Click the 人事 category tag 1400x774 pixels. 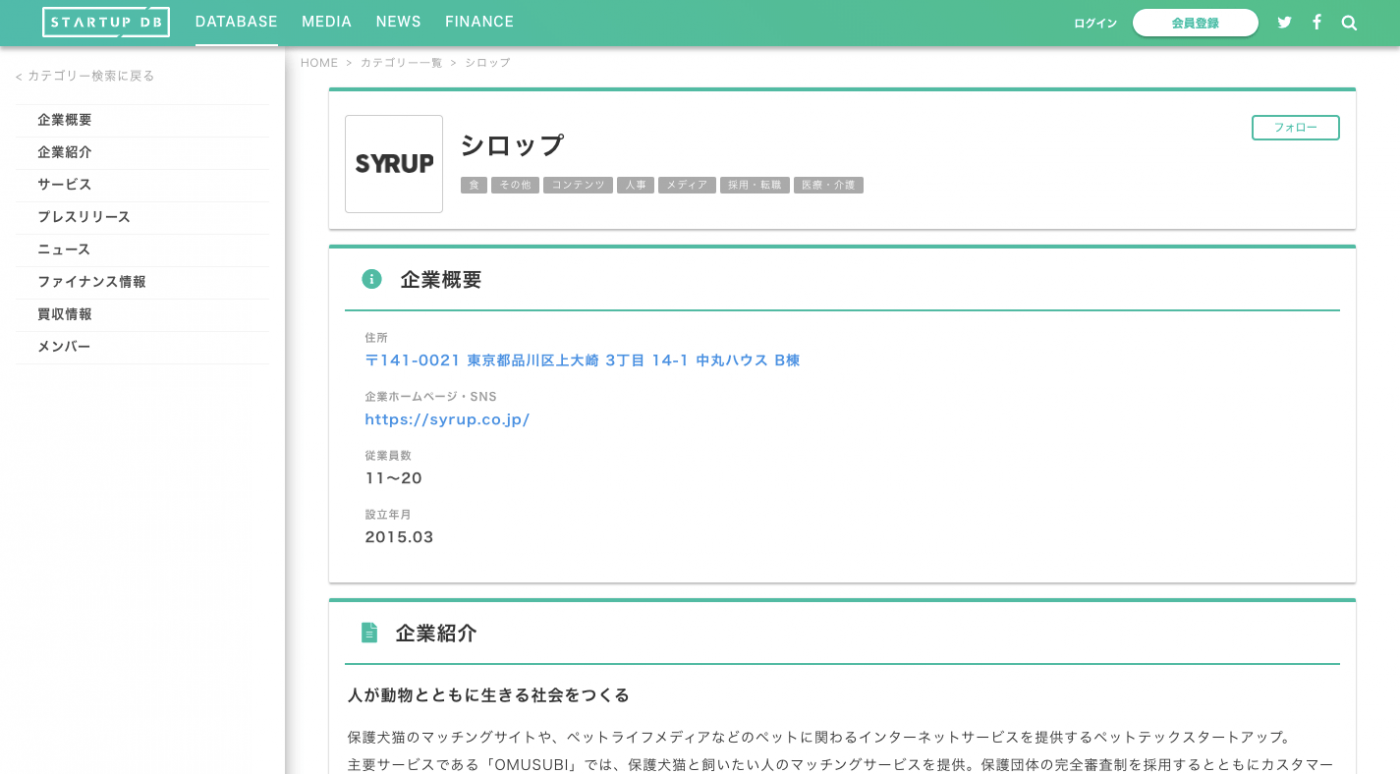(x=635, y=185)
